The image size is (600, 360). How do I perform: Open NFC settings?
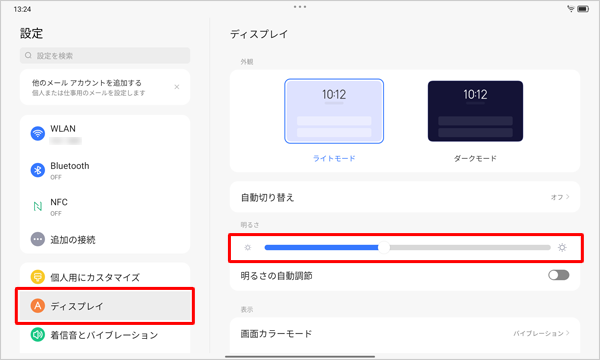[x=105, y=207]
